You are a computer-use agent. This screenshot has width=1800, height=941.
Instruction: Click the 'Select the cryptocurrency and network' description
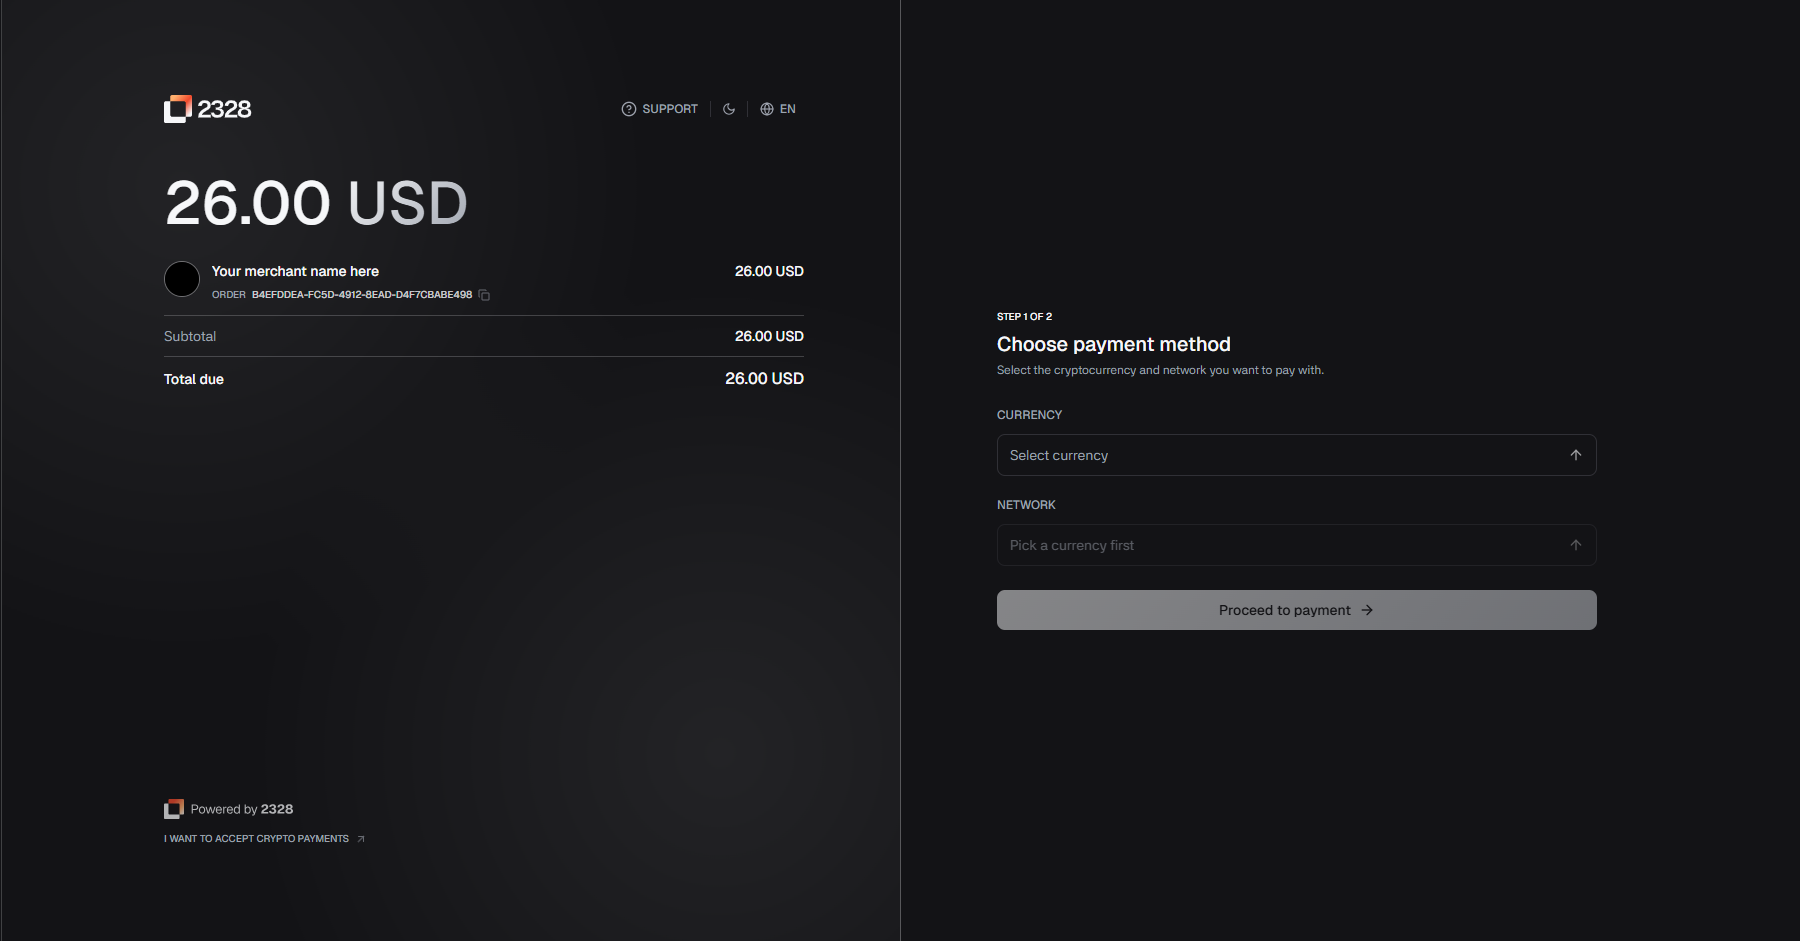(1160, 370)
